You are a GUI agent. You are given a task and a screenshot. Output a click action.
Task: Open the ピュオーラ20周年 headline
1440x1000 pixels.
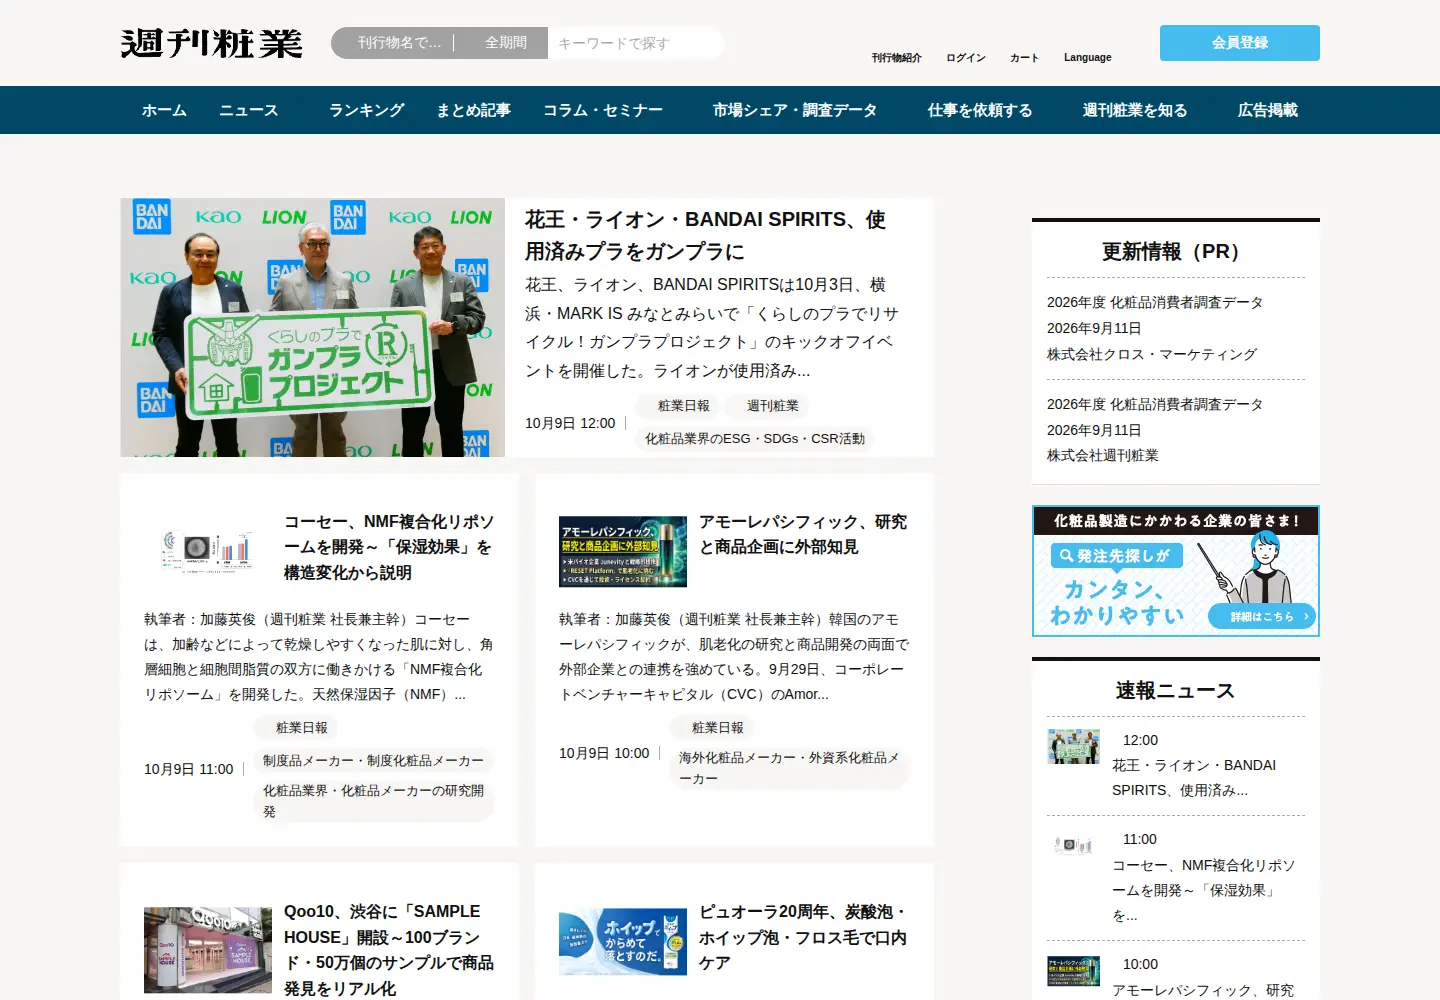click(x=803, y=937)
